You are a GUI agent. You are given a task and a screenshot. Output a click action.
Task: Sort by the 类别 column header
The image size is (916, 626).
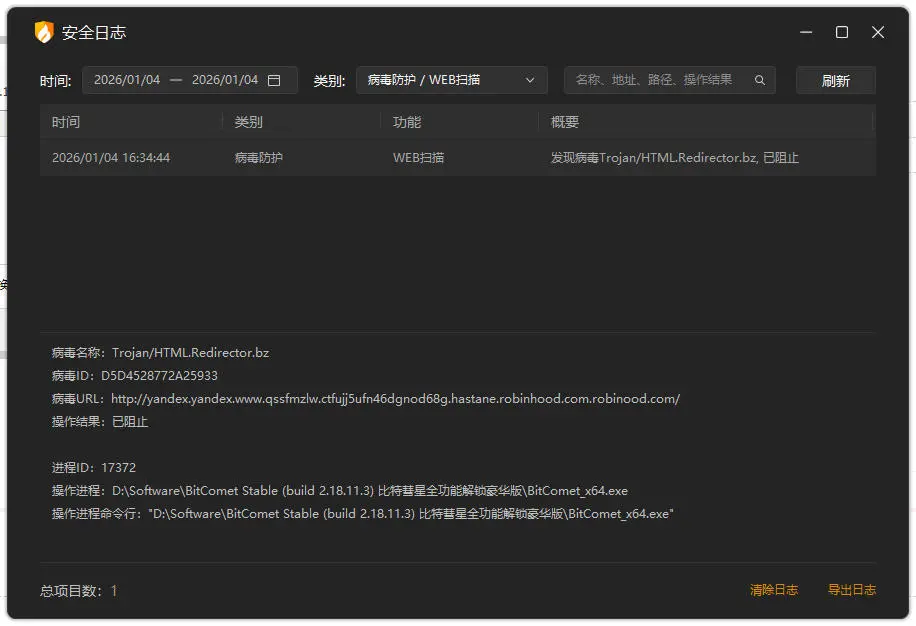[x=249, y=122]
